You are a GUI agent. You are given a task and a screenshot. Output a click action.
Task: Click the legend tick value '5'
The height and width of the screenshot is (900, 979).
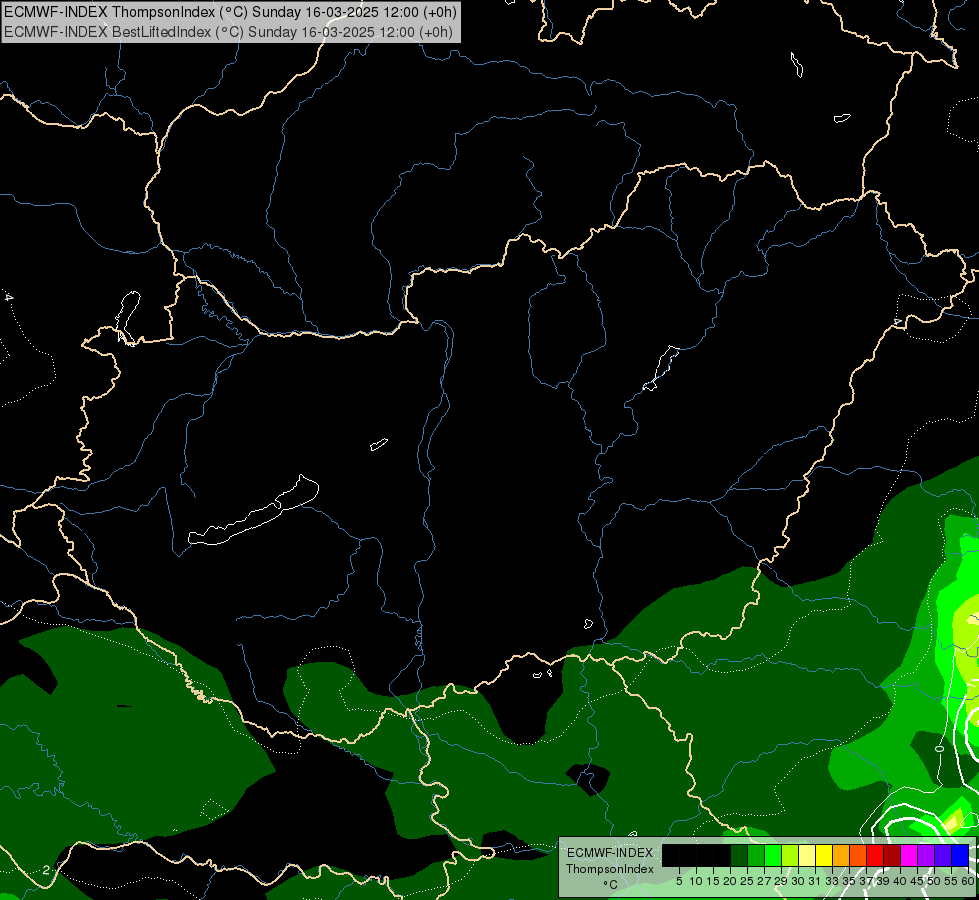(x=679, y=881)
